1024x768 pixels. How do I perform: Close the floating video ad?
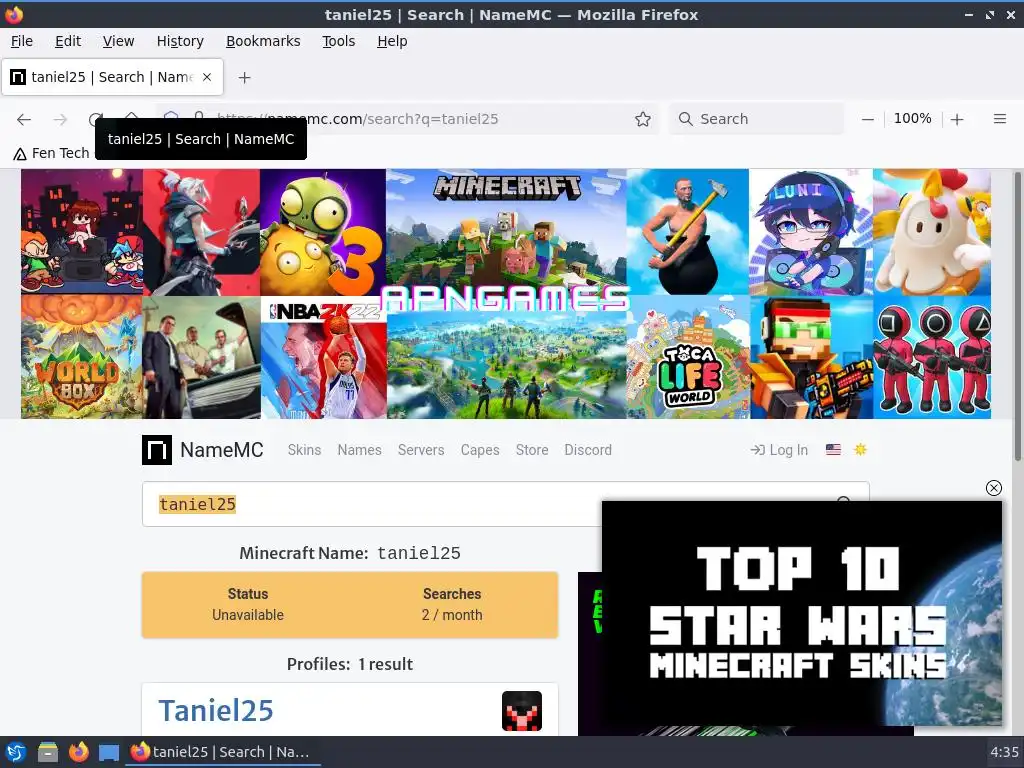tap(993, 488)
